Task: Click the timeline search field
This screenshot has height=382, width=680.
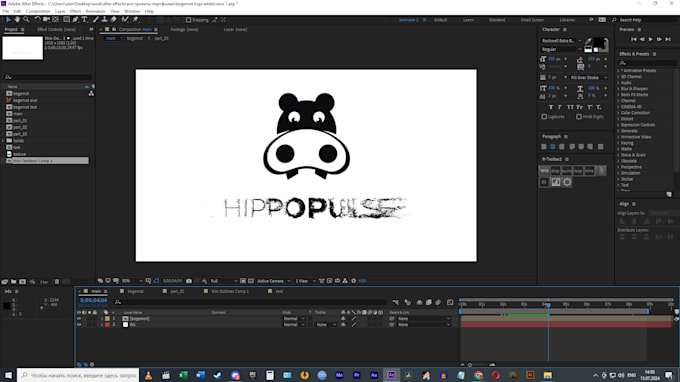Action: [x=249, y=302]
